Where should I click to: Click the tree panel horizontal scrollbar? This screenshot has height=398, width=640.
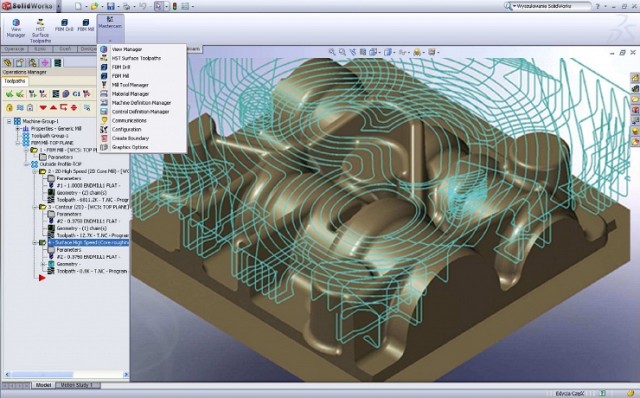(65, 374)
